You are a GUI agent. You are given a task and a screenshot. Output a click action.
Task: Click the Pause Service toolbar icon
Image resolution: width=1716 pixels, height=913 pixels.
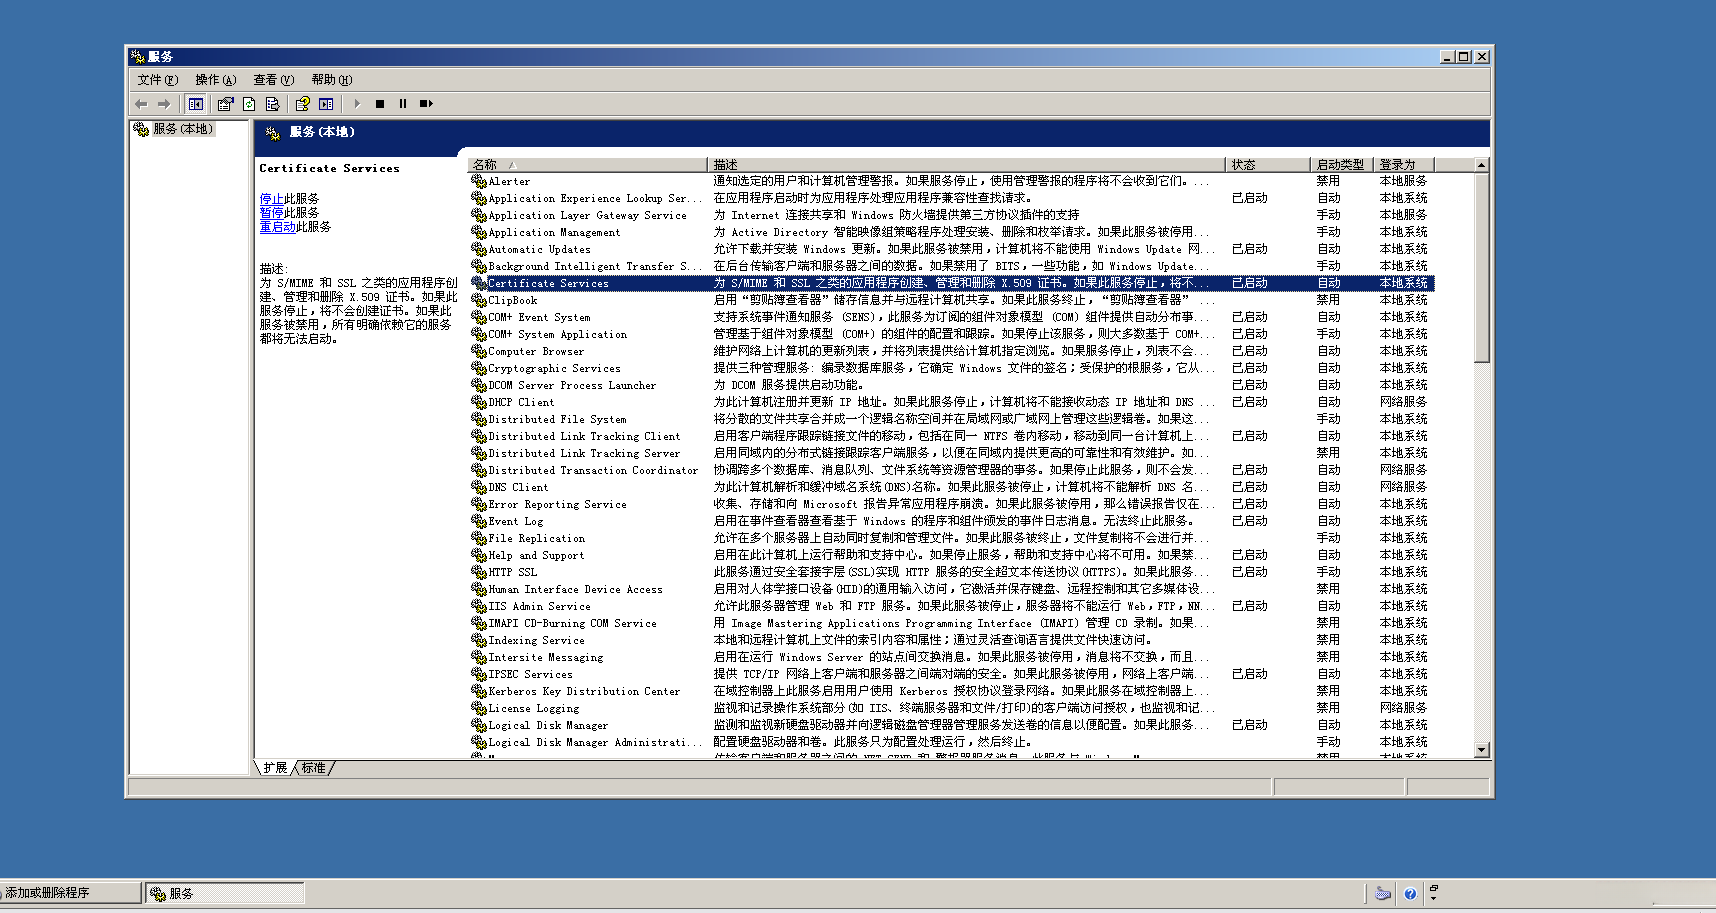pyautogui.click(x=403, y=104)
